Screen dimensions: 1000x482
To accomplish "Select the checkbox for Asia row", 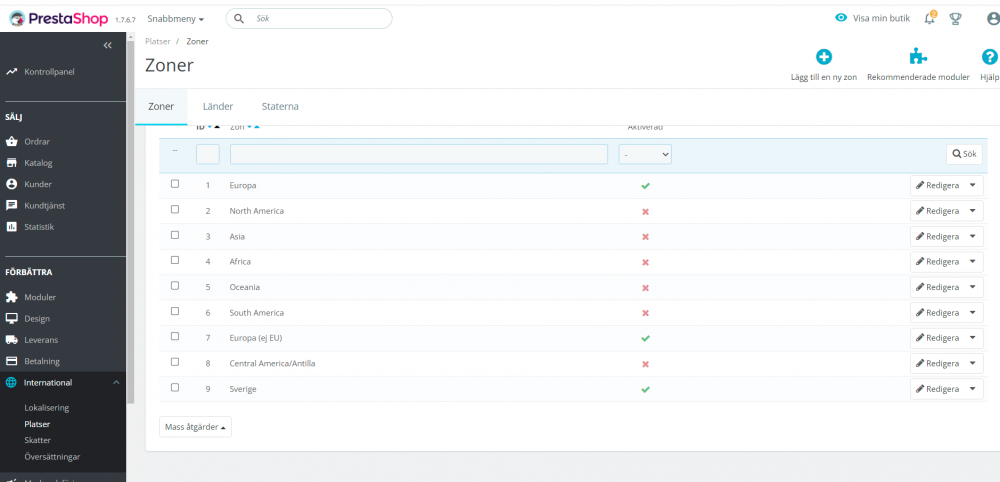I will (175, 235).
